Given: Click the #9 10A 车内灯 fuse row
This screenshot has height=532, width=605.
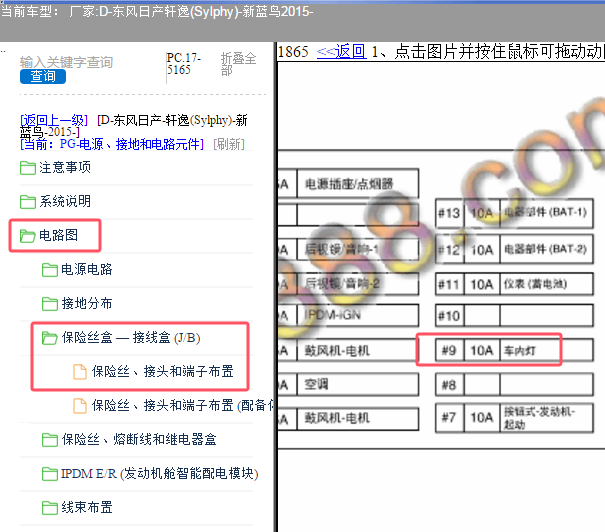Looking at the screenshot, I should point(514,350).
